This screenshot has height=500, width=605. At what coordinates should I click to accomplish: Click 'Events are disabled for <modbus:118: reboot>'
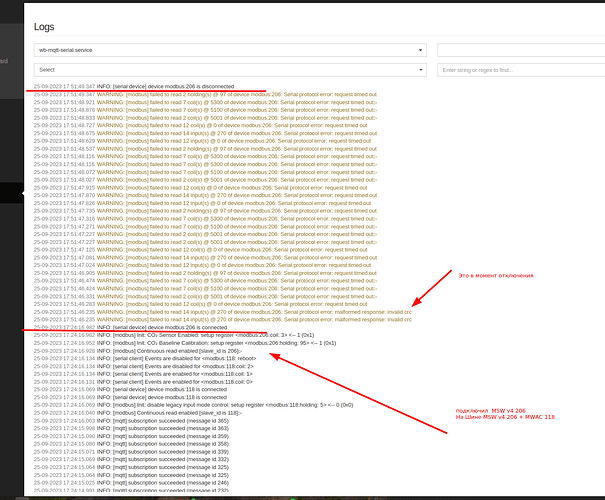(145, 358)
